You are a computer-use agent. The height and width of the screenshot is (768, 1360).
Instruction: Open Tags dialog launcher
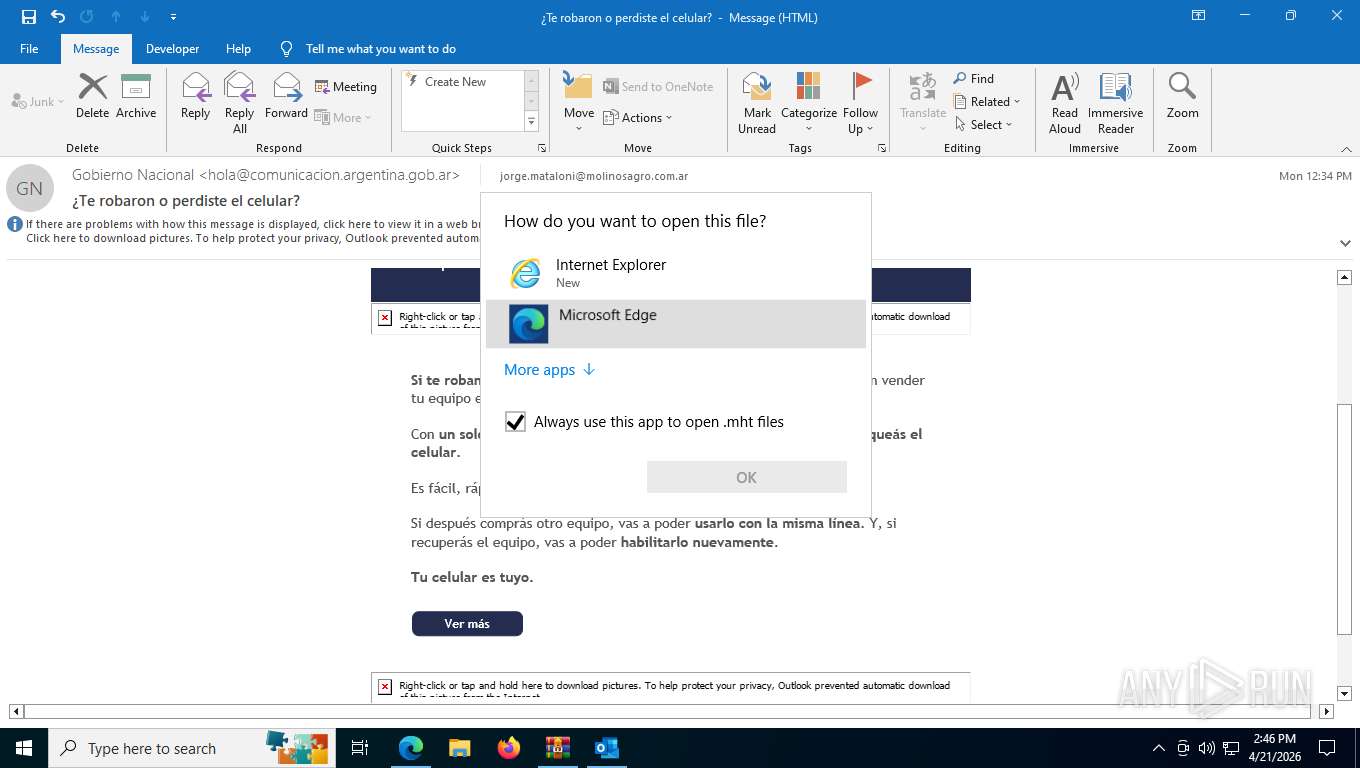pyautogui.click(x=882, y=148)
